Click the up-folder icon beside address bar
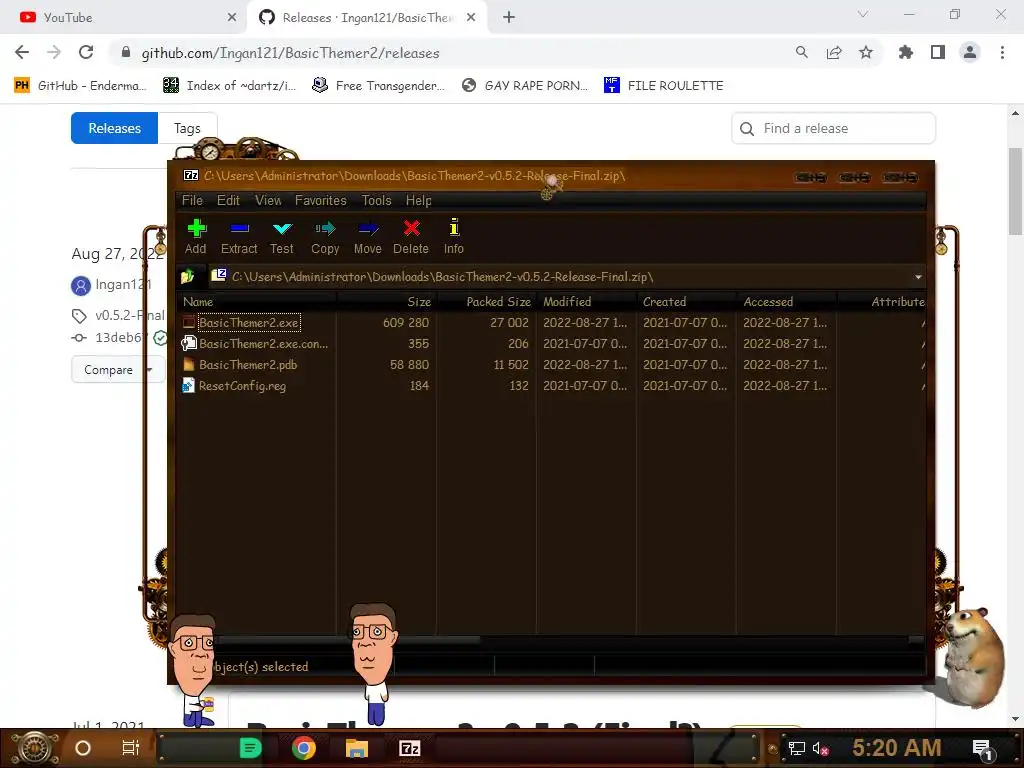1024x768 pixels. pos(188,277)
